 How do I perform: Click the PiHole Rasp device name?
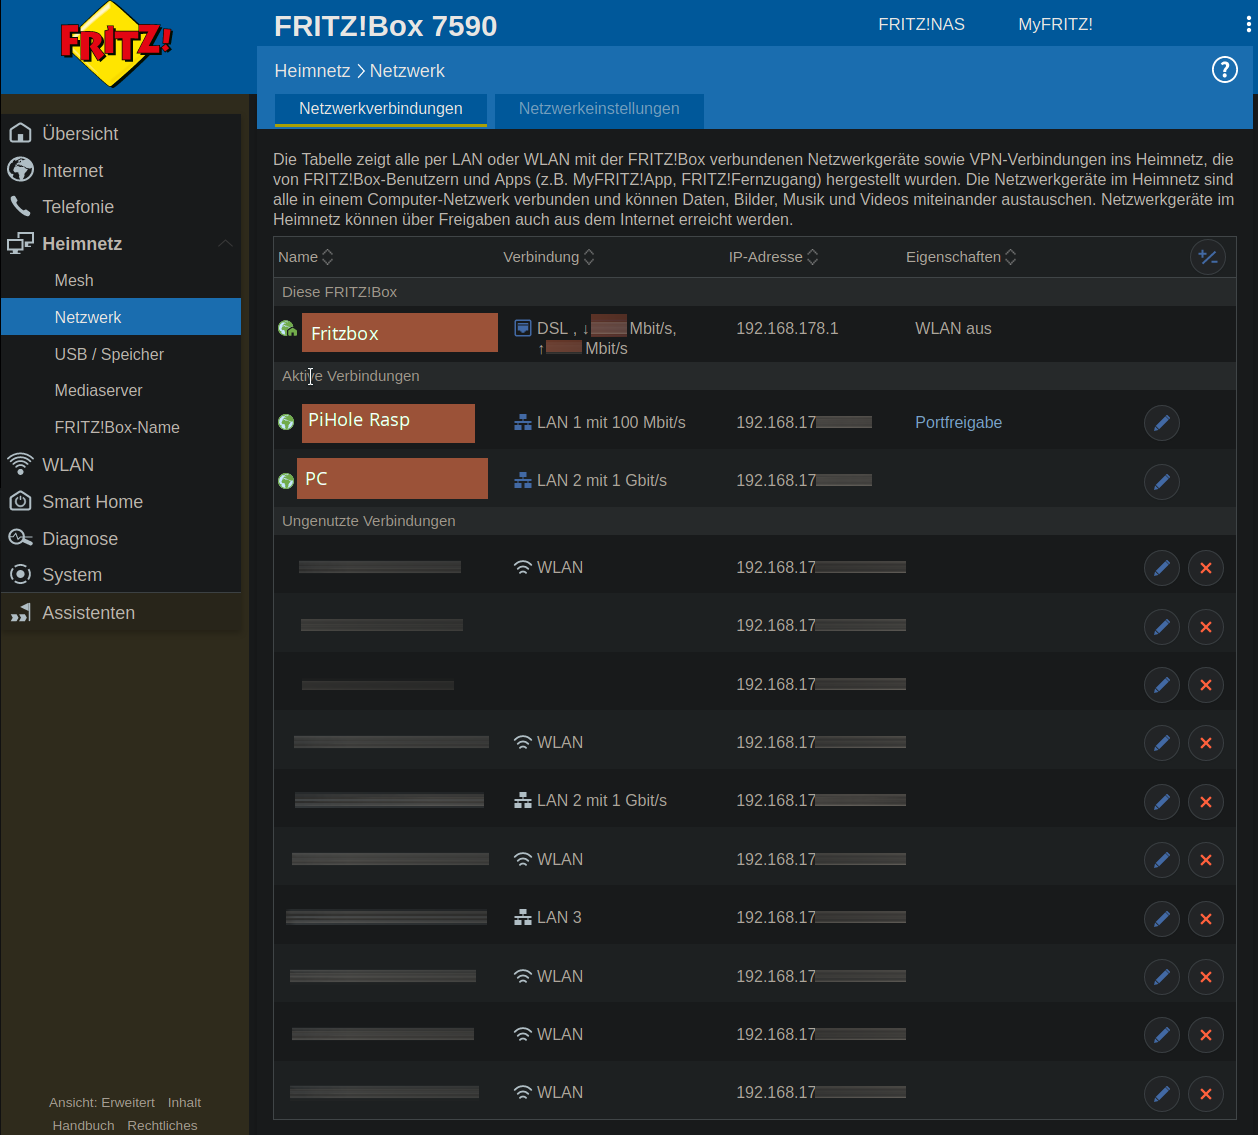coord(388,422)
